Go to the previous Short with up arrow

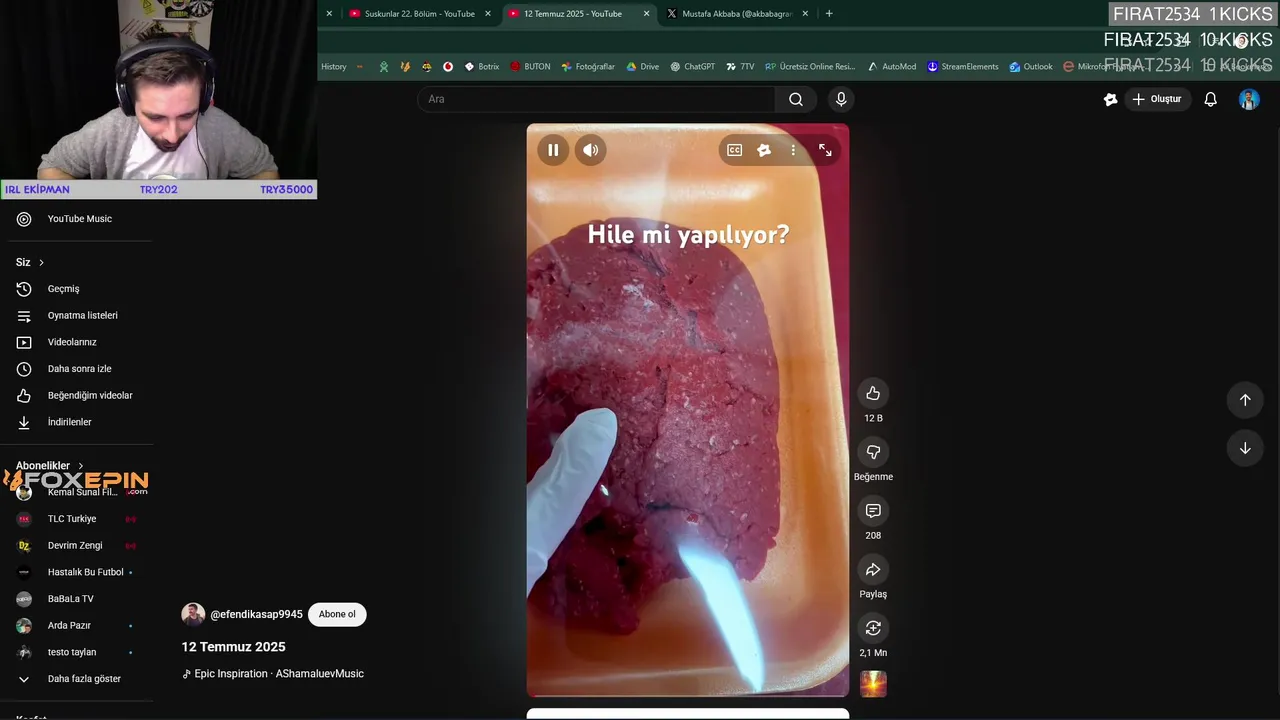pyautogui.click(x=1245, y=400)
